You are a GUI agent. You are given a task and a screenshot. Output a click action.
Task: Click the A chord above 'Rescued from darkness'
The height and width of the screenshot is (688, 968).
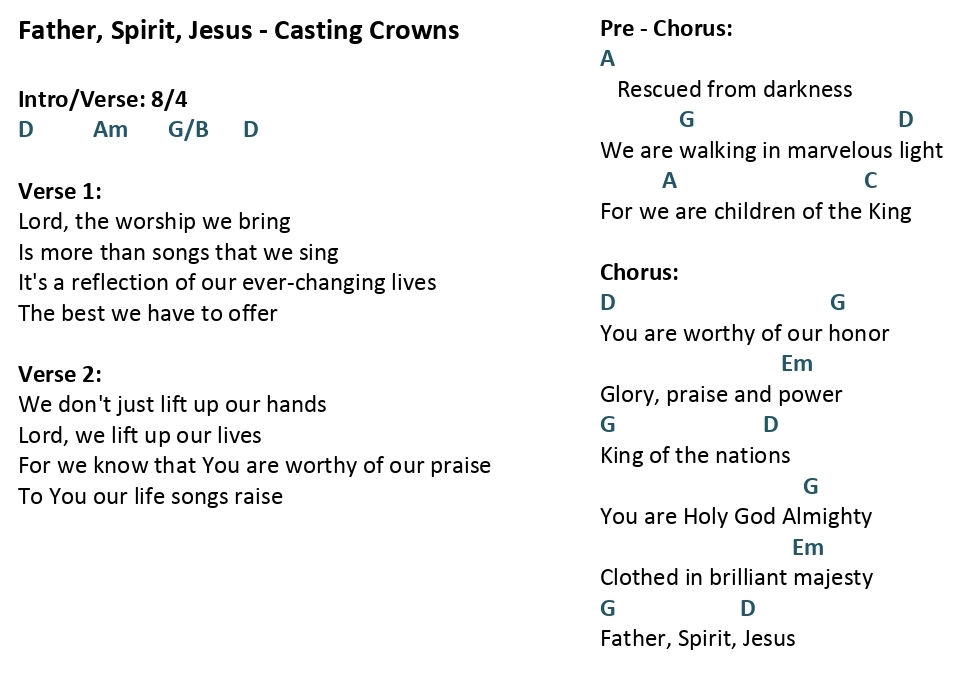607,59
